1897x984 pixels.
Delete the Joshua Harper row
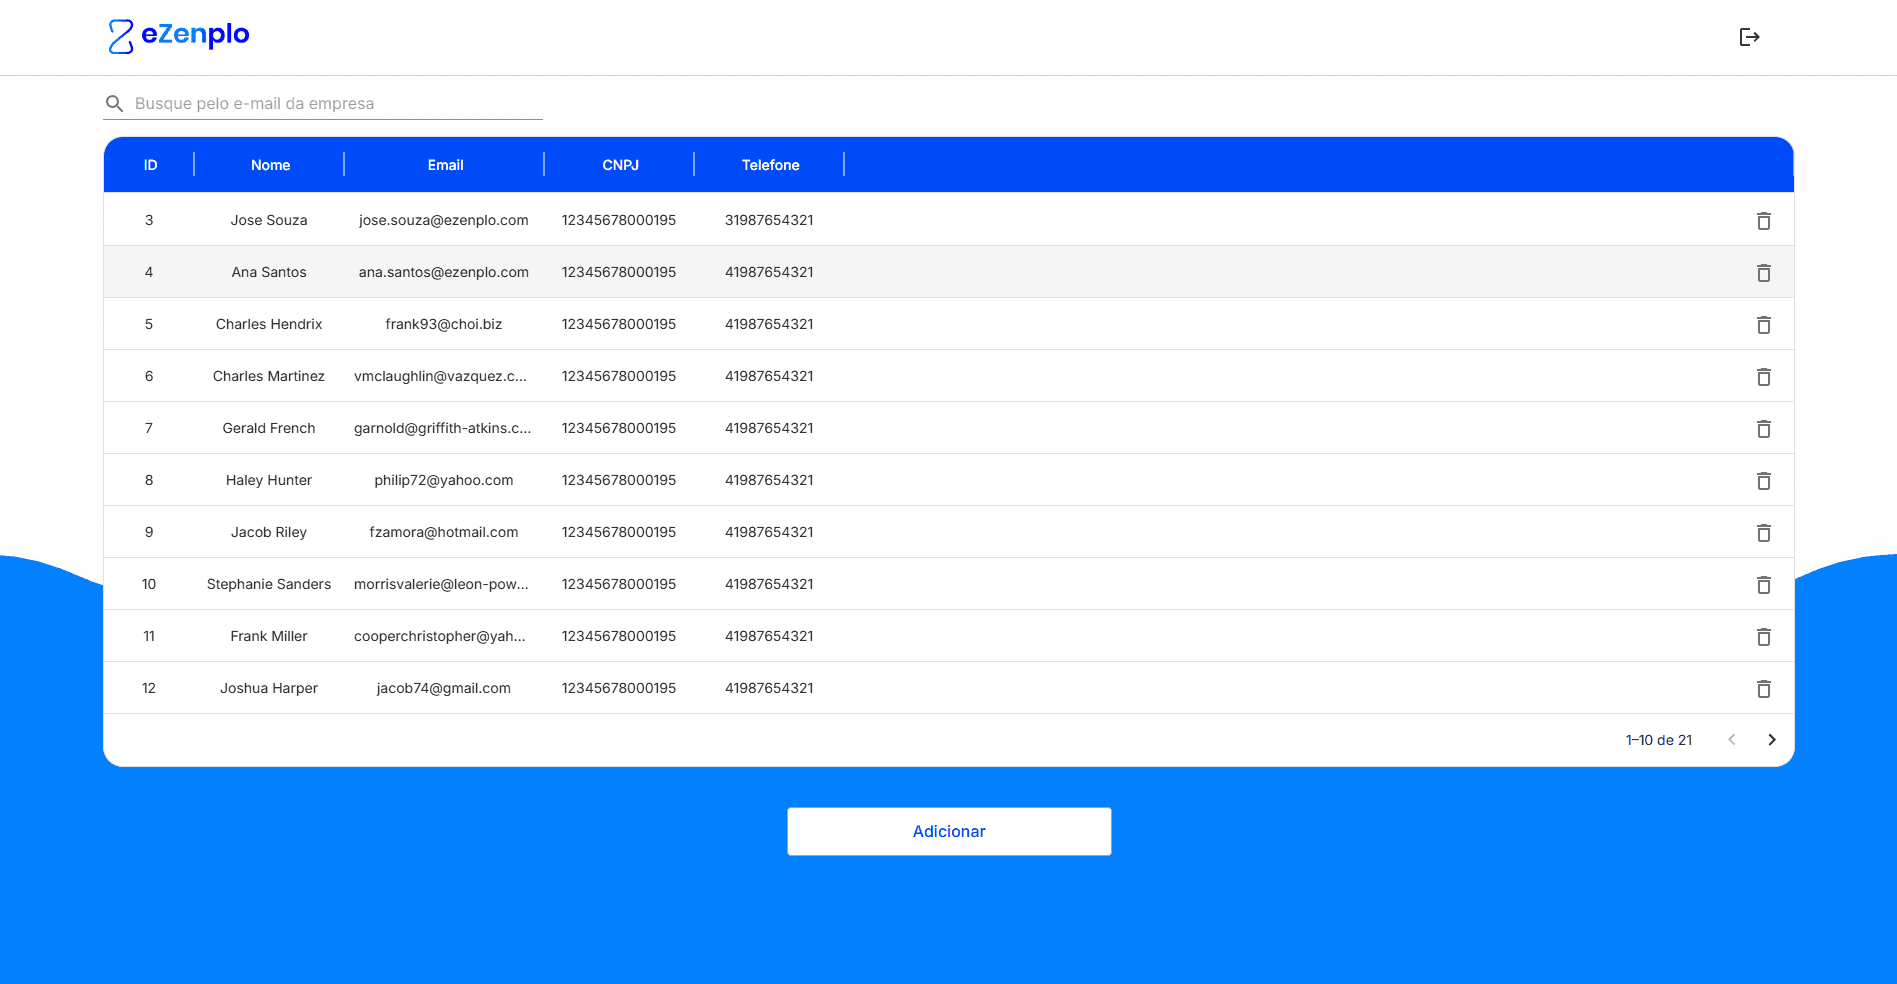[1764, 689]
